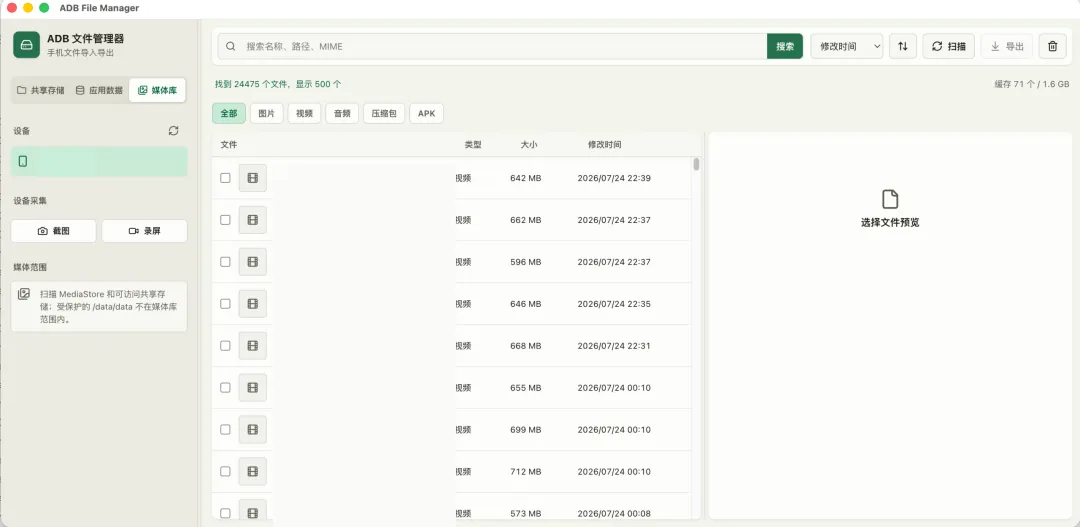Switch to 媒体库 tab
This screenshot has width=1080, height=527.
pyautogui.click(x=157, y=90)
